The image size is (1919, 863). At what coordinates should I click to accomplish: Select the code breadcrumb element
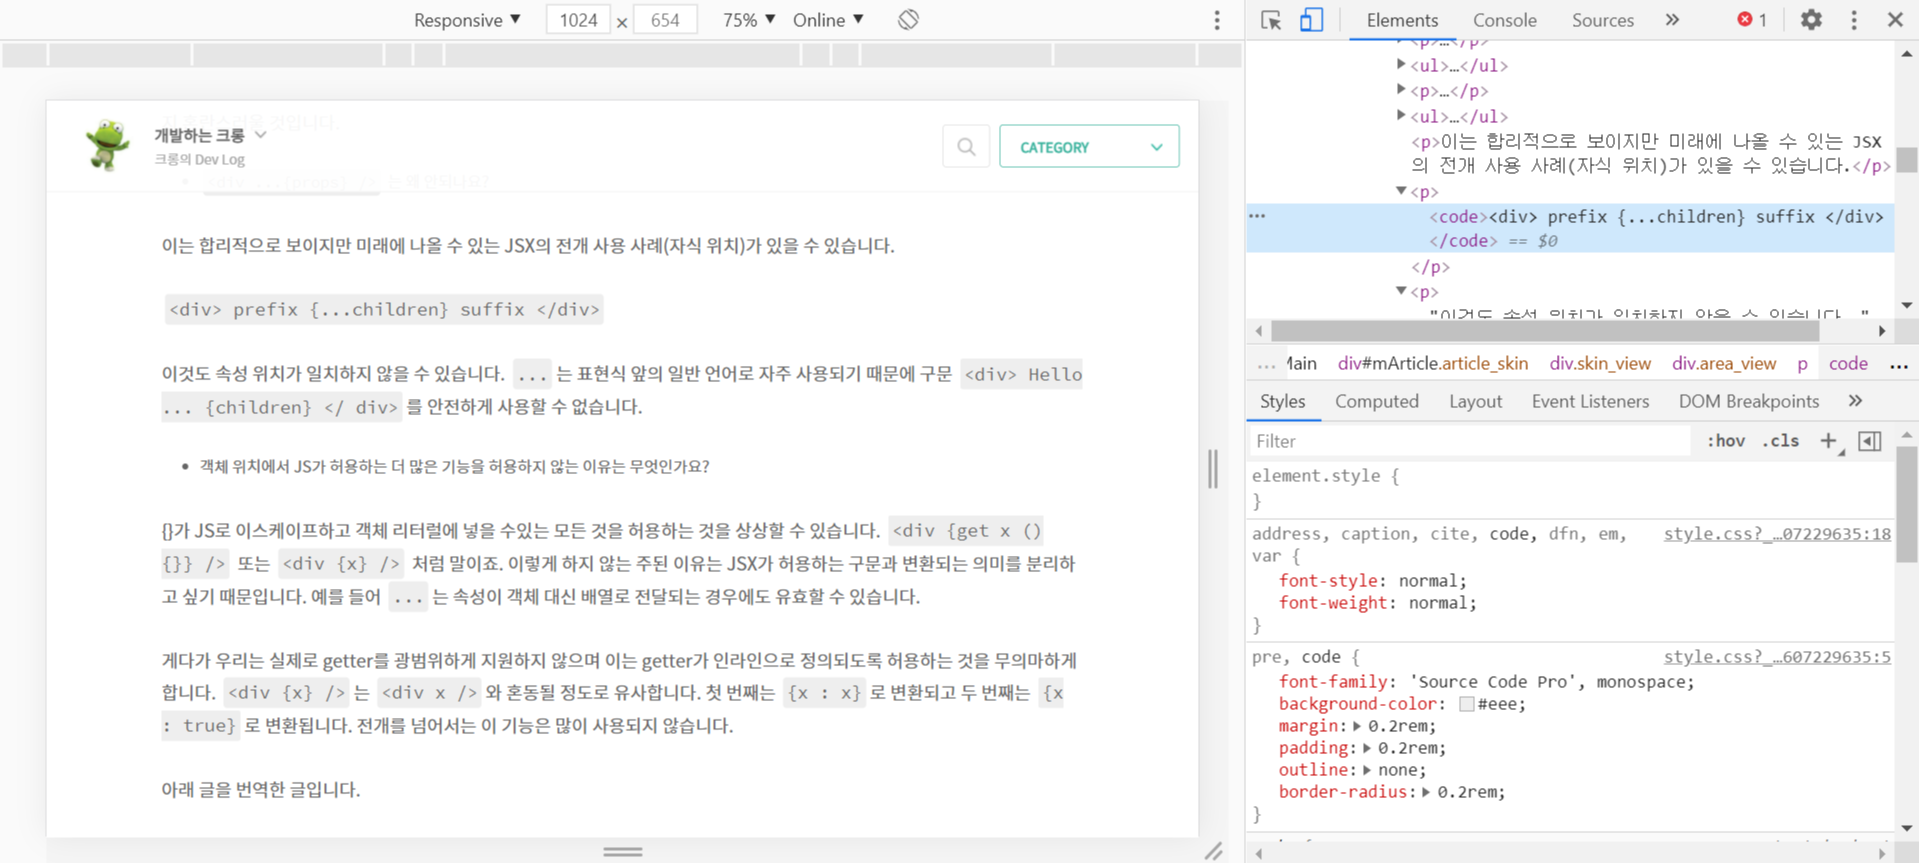coord(1848,364)
